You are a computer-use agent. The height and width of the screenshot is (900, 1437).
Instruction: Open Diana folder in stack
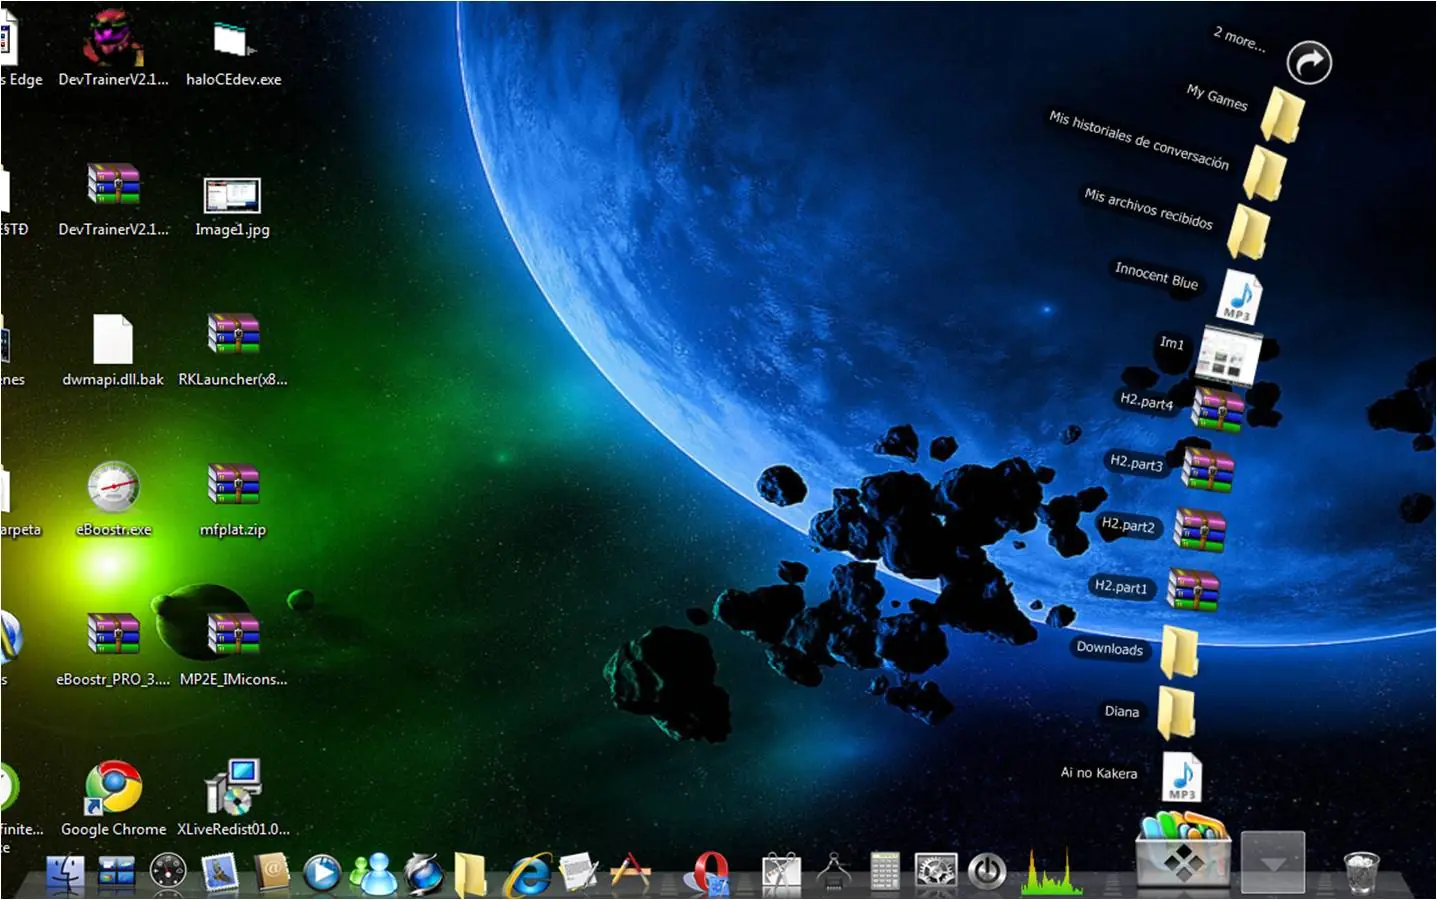[1177, 712]
